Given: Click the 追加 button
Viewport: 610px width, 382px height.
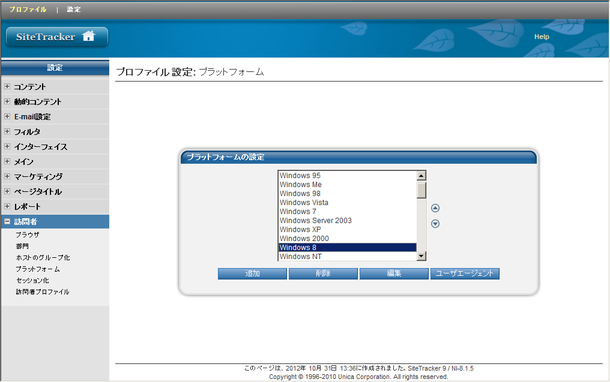Looking at the screenshot, I should (x=252, y=273).
